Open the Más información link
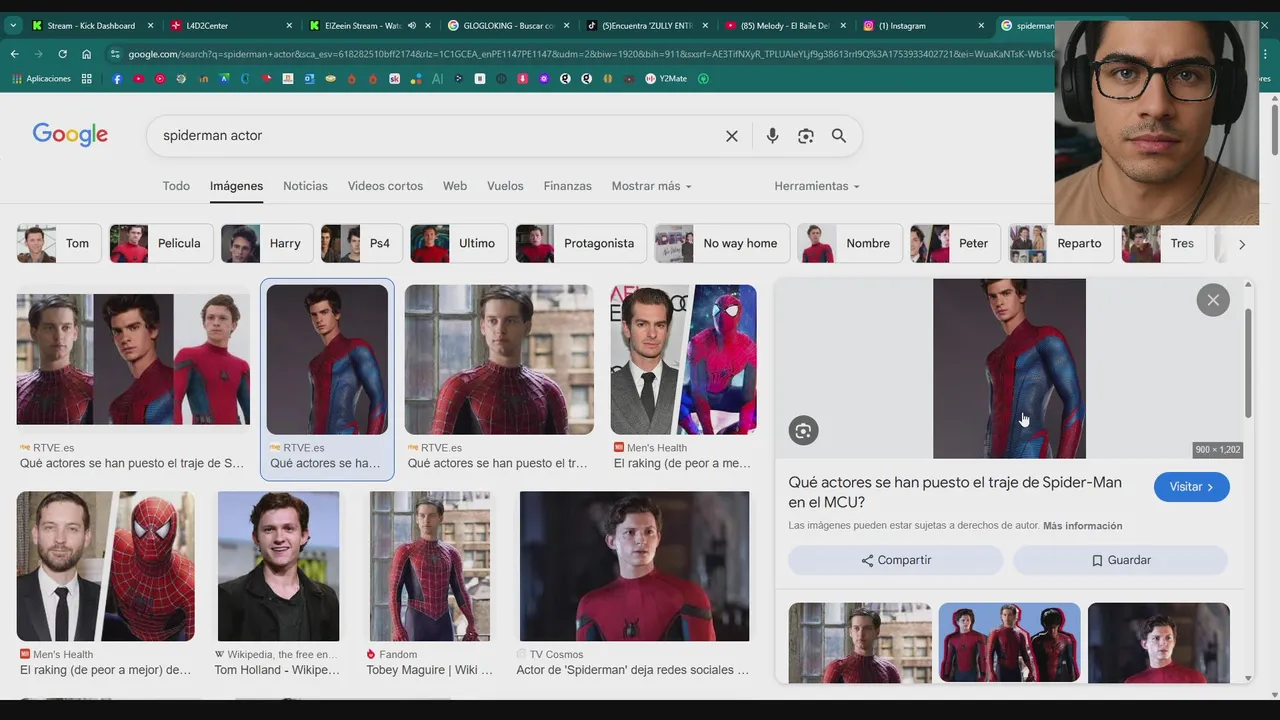The width and height of the screenshot is (1280, 720). pyautogui.click(x=1082, y=526)
